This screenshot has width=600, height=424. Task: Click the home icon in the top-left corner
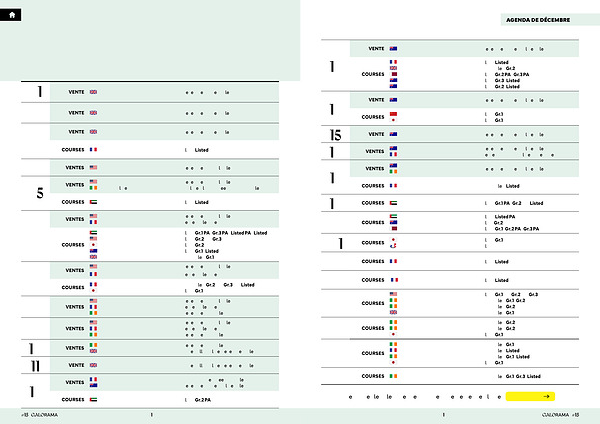(x=11, y=15)
